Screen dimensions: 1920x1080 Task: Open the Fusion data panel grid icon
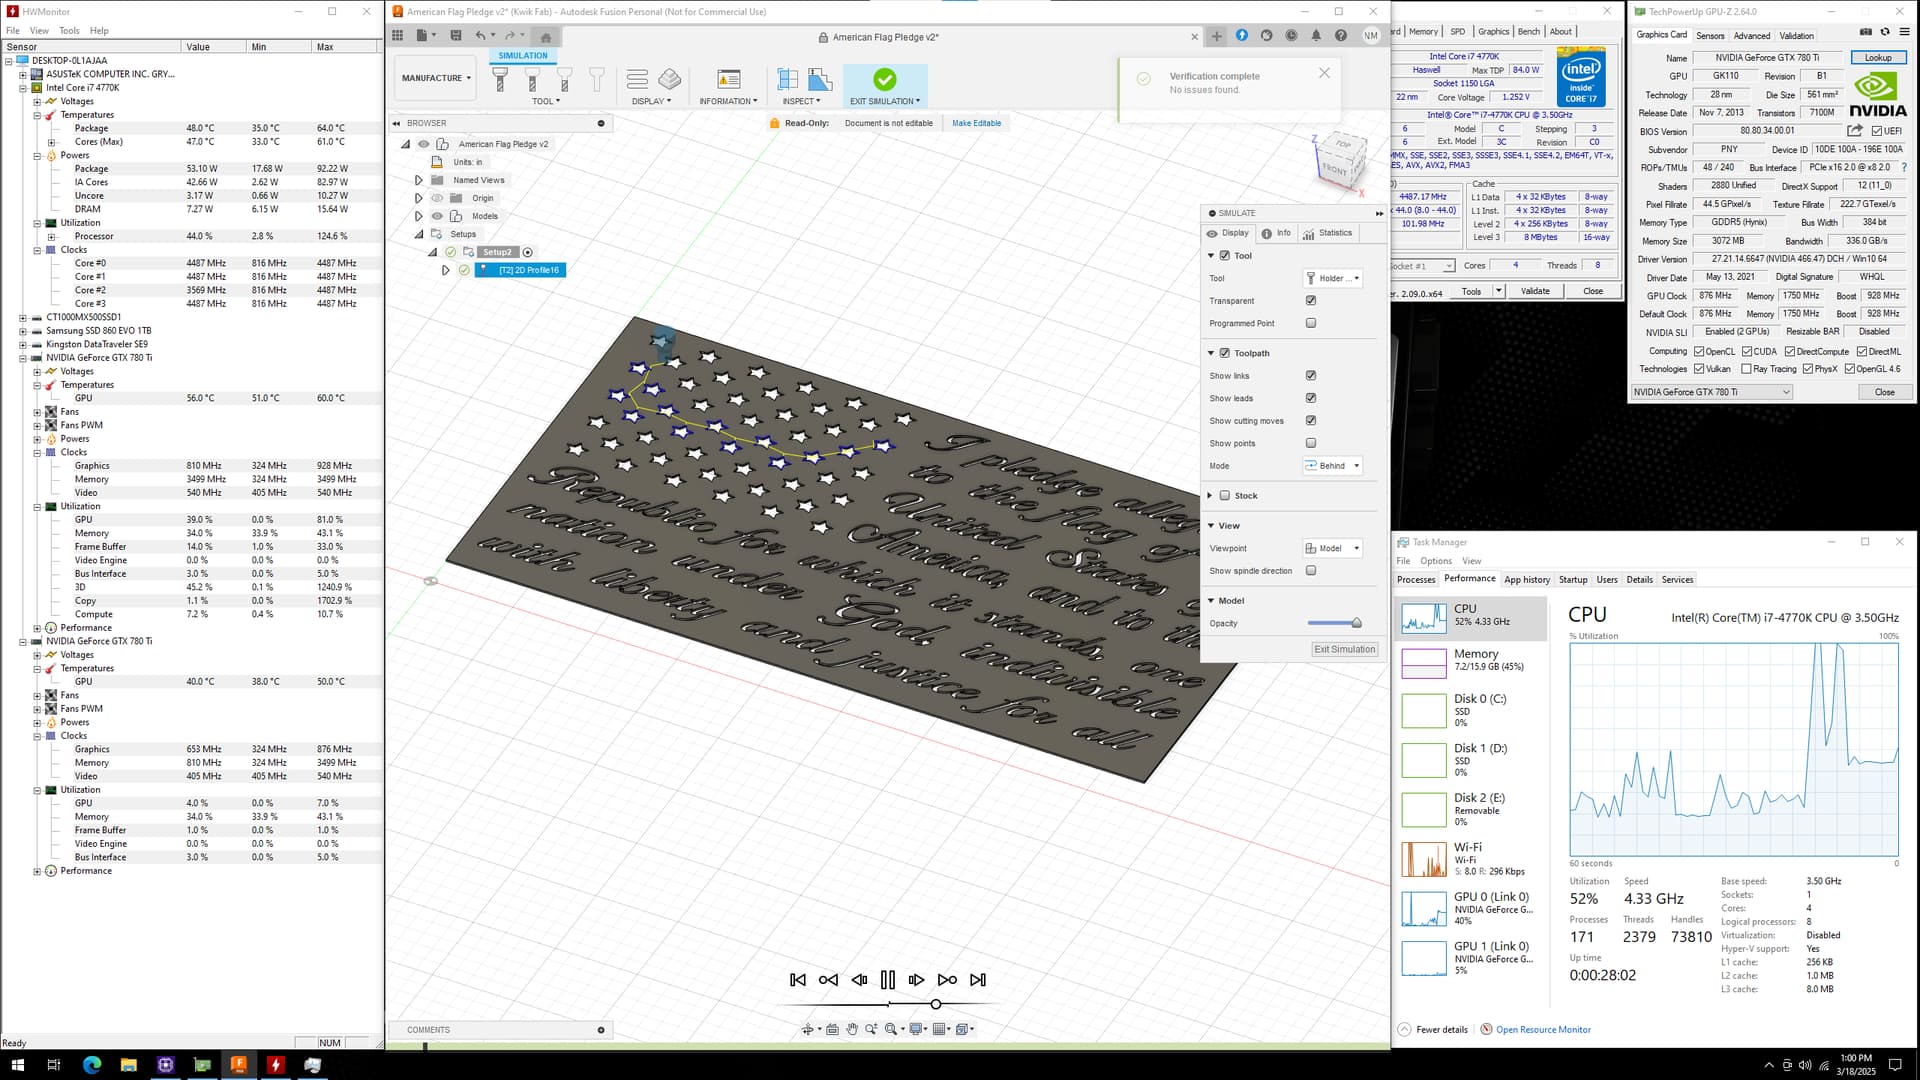tap(397, 35)
